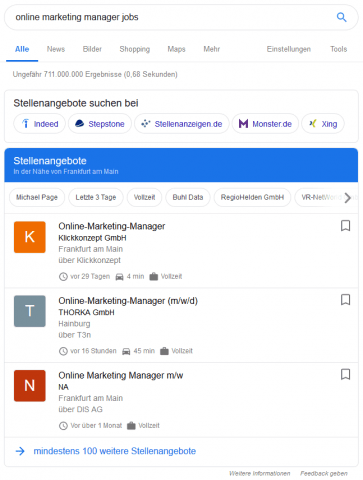This screenshot has width=363, height=480.
Task: Filter jobs by Letzte 3 Tage
Action: [96, 197]
